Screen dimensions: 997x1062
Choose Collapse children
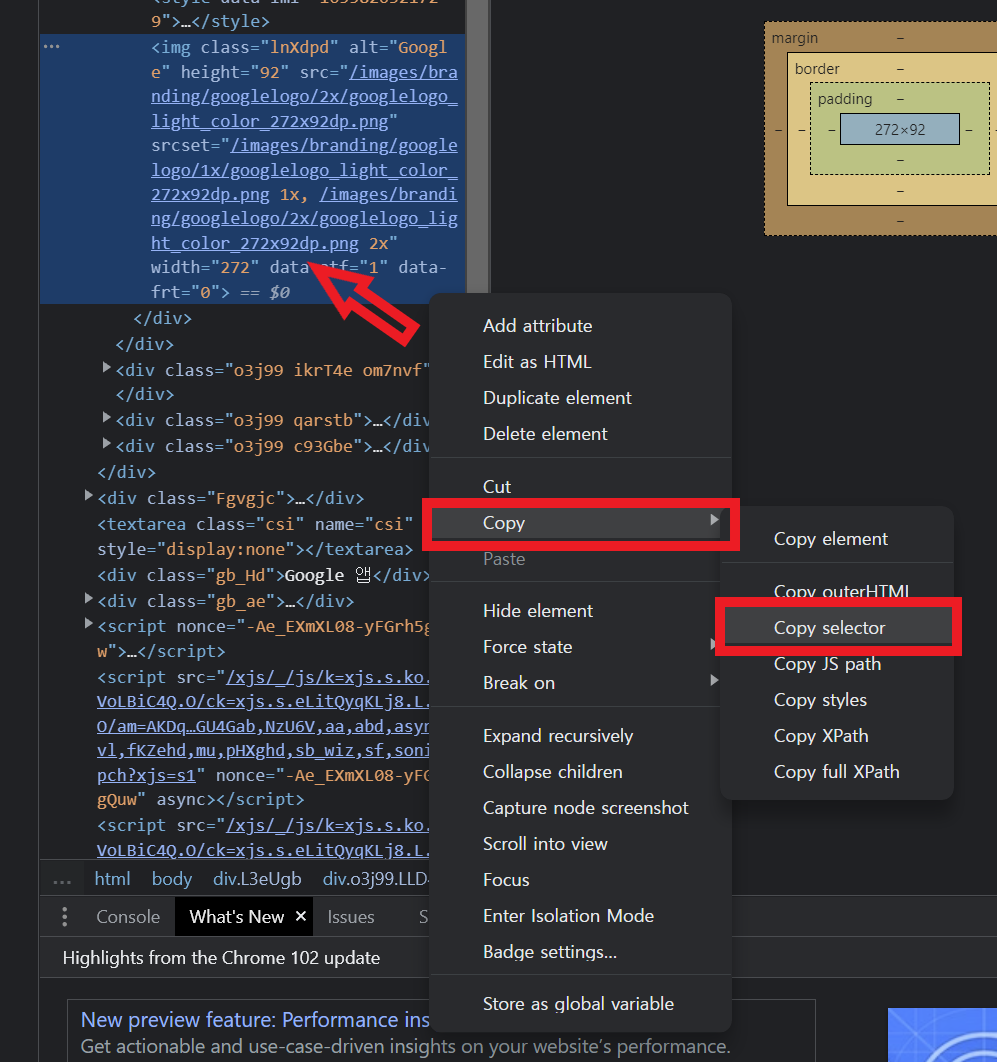552,771
